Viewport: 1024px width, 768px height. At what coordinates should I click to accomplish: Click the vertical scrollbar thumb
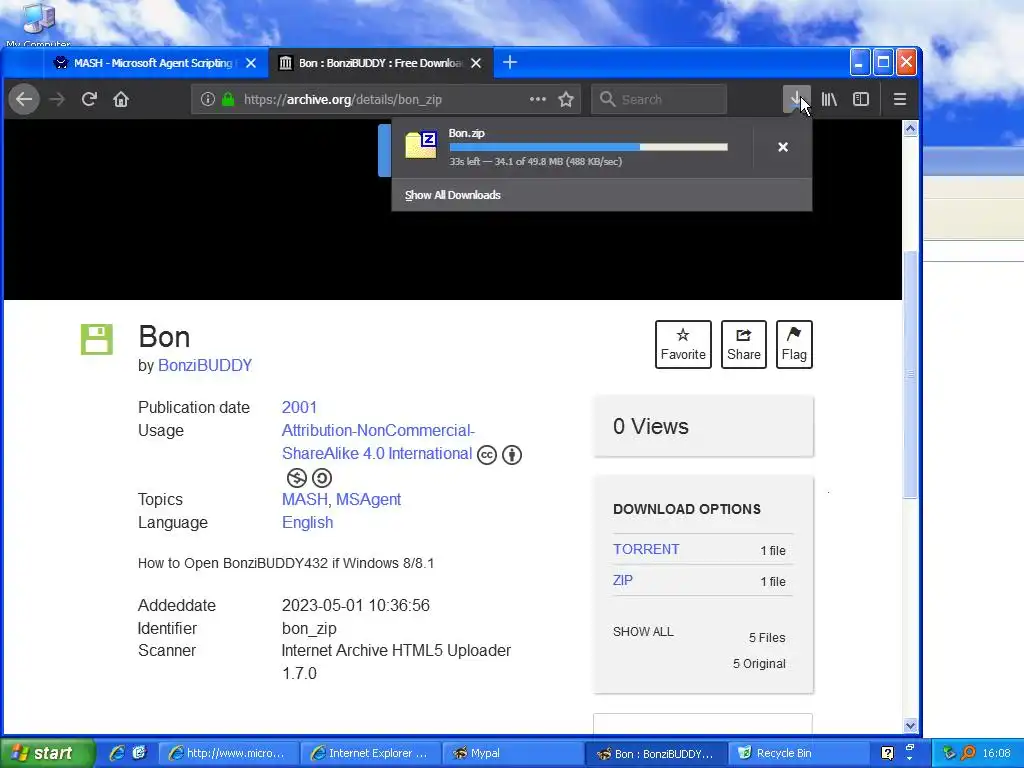click(x=910, y=374)
